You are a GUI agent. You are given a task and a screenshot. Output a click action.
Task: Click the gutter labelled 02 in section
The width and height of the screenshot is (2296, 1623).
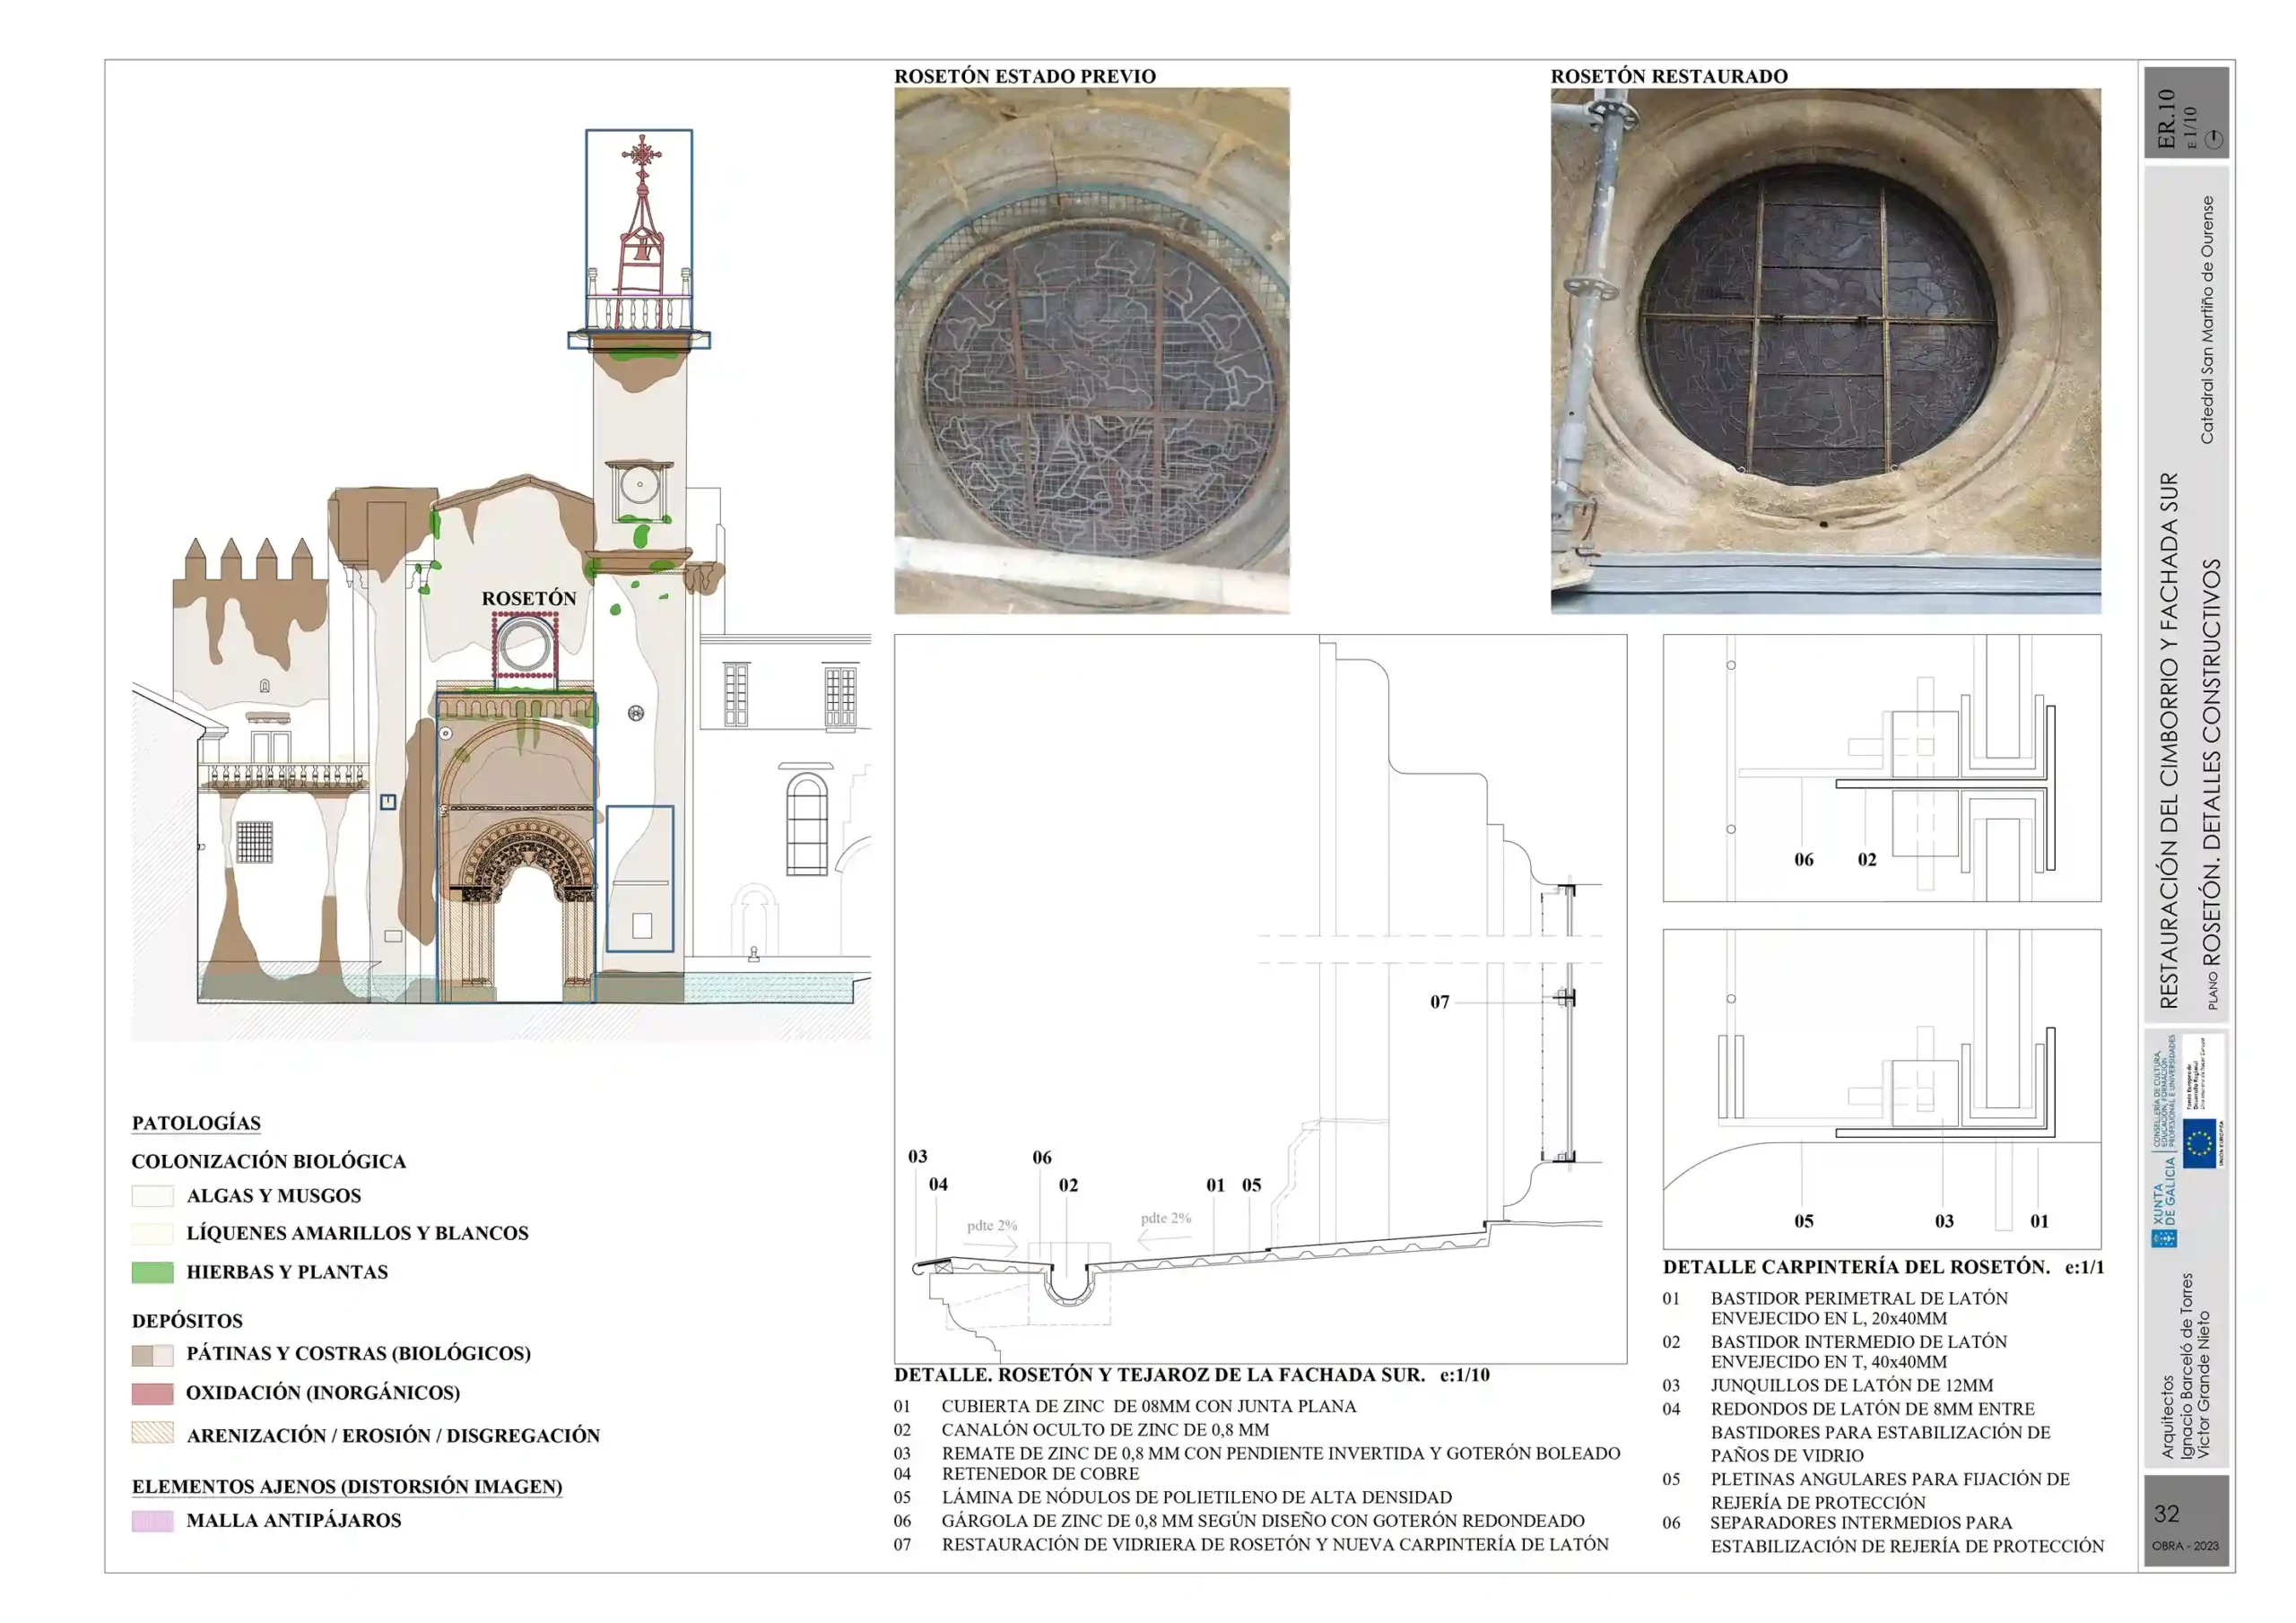tap(1068, 1286)
